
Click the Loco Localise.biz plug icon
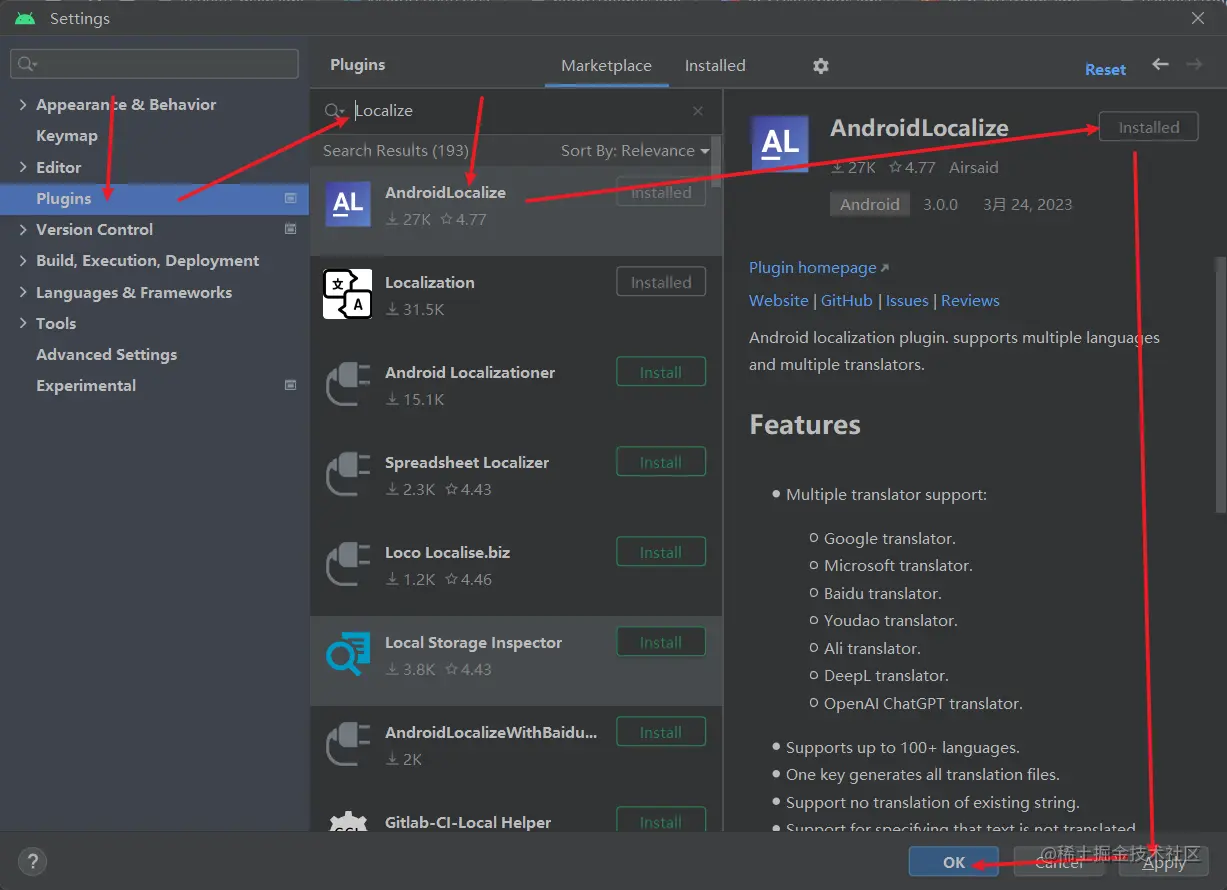pyautogui.click(x=348, y=564)
